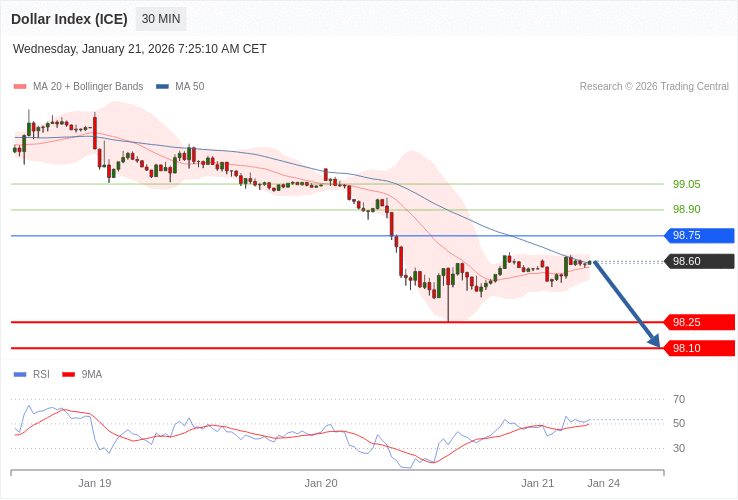Click the MA 50 legend swatch
Screen dimensions: 738x500
pos(162,87)
